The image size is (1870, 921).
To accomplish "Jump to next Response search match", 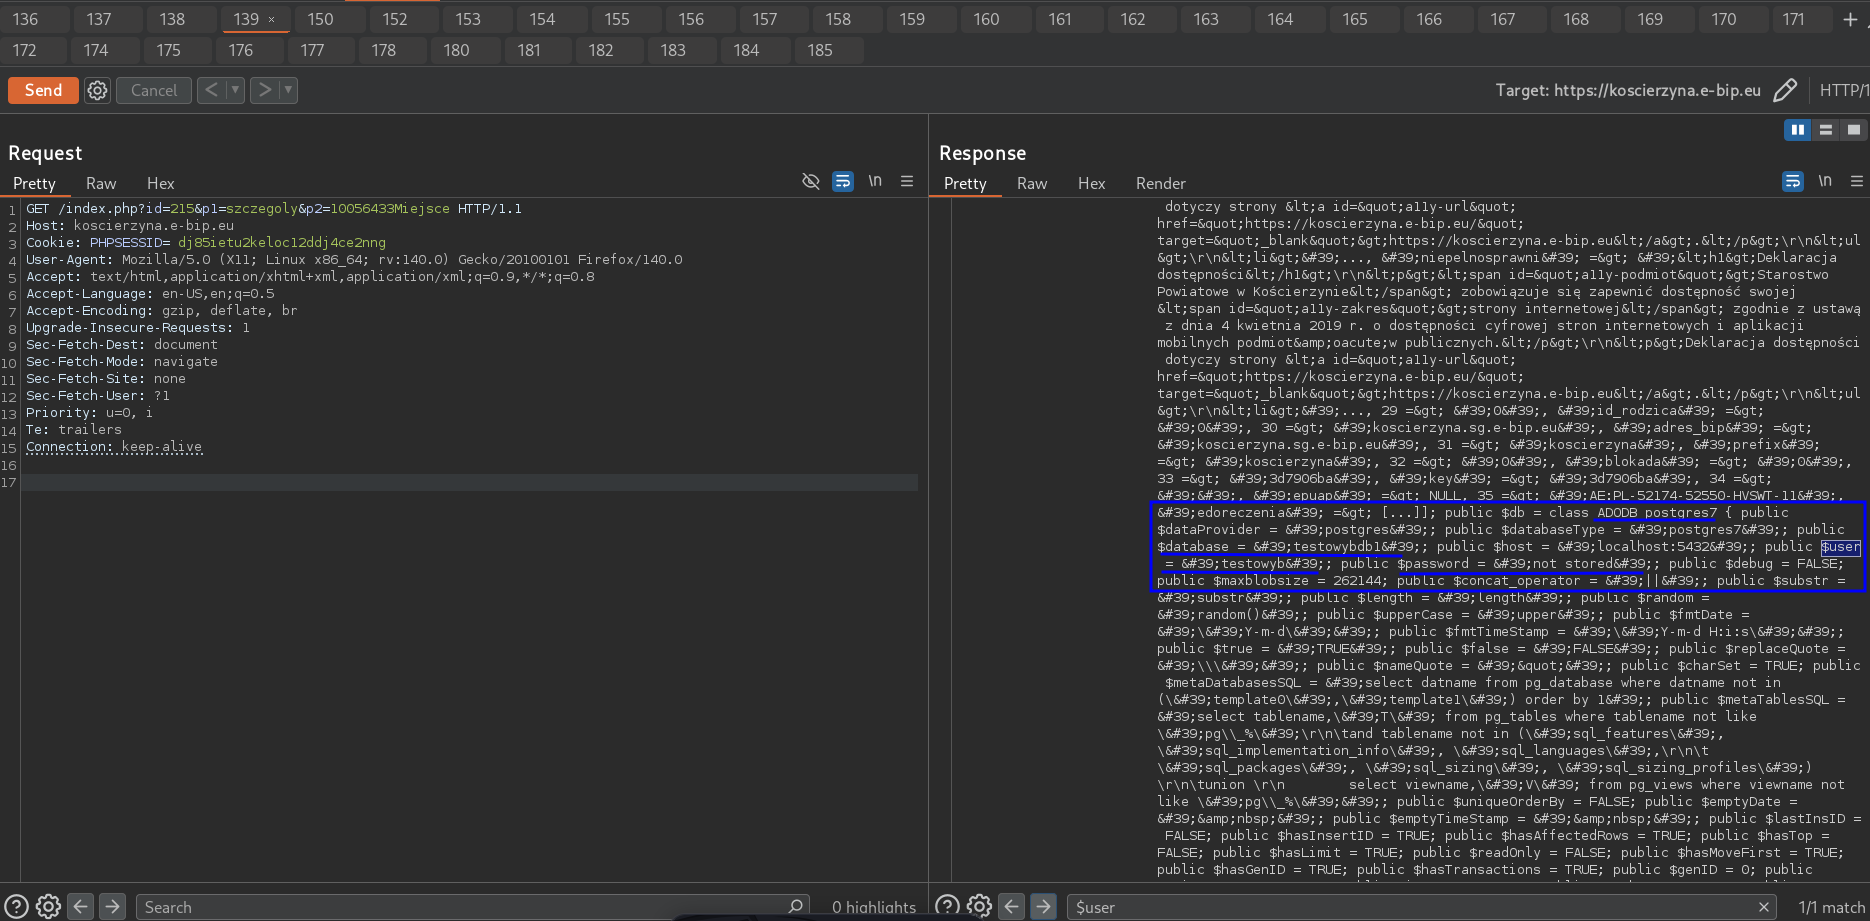I will (1044, 906).
